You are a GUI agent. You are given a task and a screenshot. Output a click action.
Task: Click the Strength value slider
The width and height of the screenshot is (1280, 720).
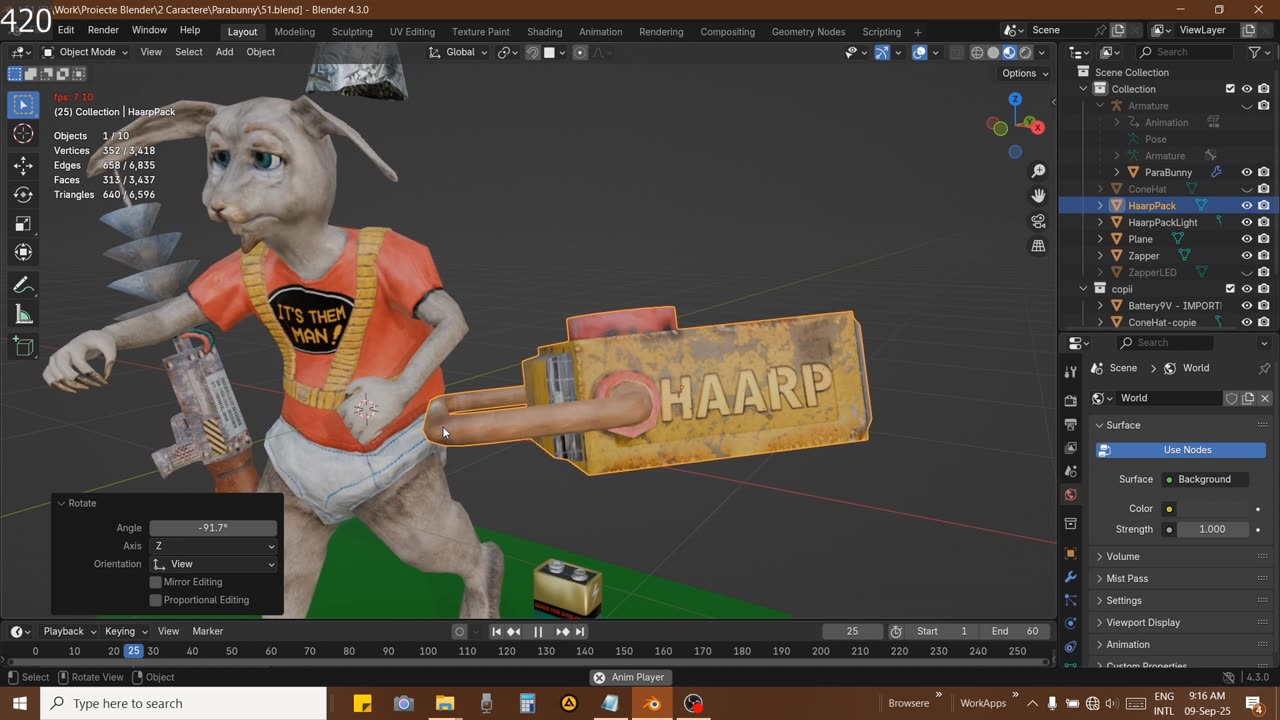1211,529
